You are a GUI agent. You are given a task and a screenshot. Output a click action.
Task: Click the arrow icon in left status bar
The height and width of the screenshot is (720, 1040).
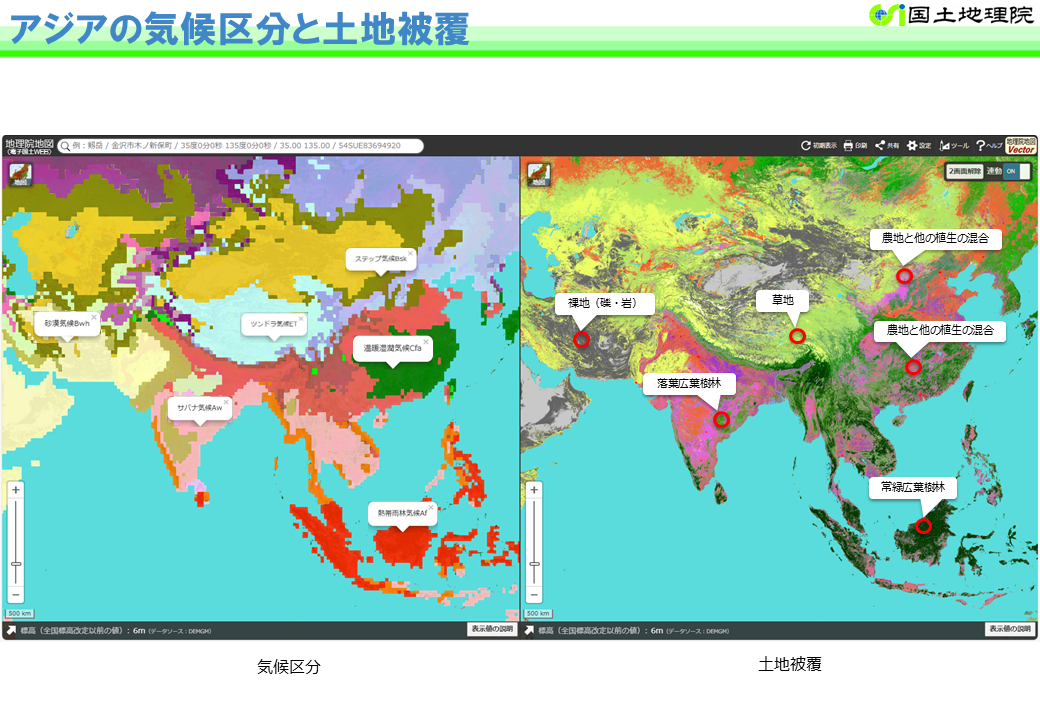pyautogui.click(x=11, y=630)
